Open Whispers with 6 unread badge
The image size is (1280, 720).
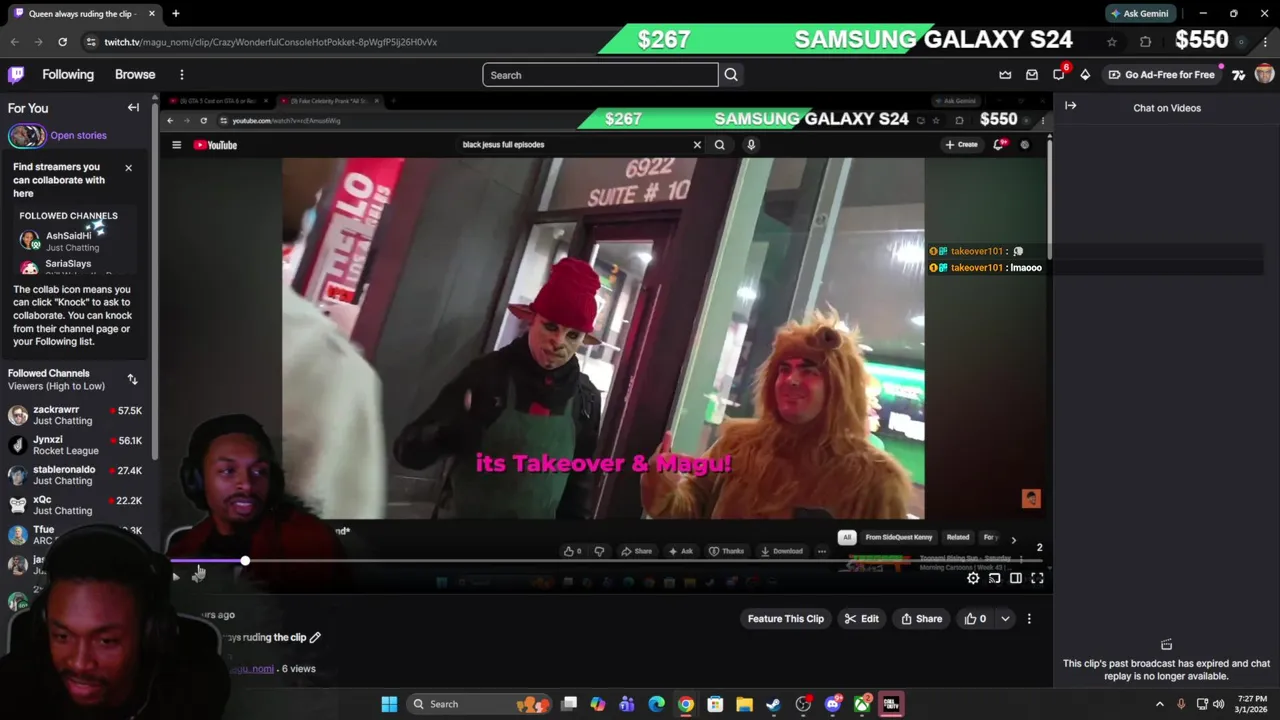tap(1060, 74)
